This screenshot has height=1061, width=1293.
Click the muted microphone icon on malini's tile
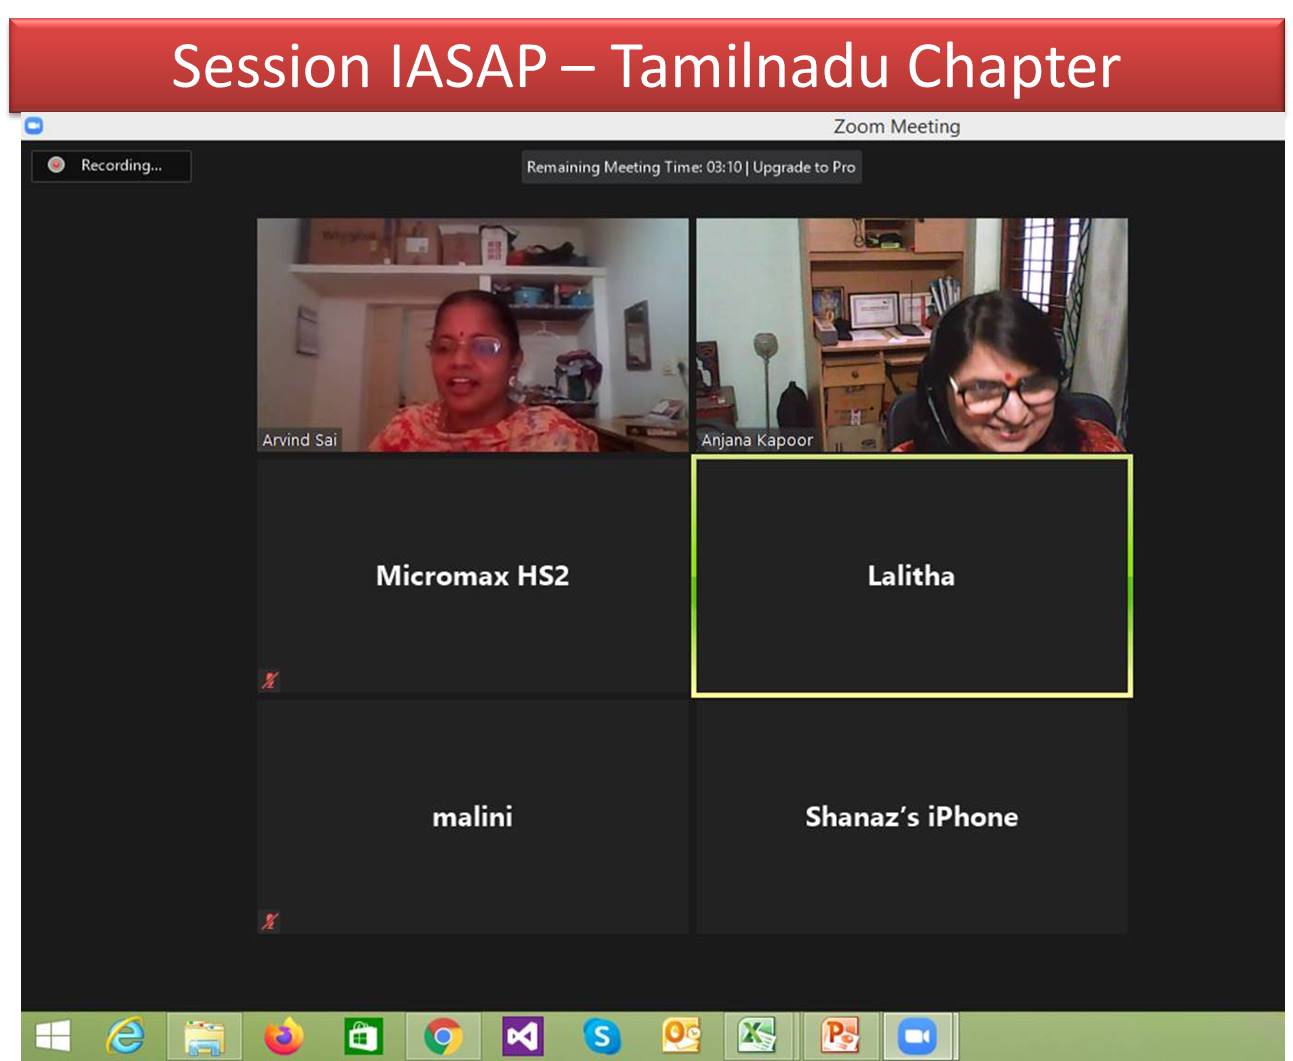pos(270,921)
